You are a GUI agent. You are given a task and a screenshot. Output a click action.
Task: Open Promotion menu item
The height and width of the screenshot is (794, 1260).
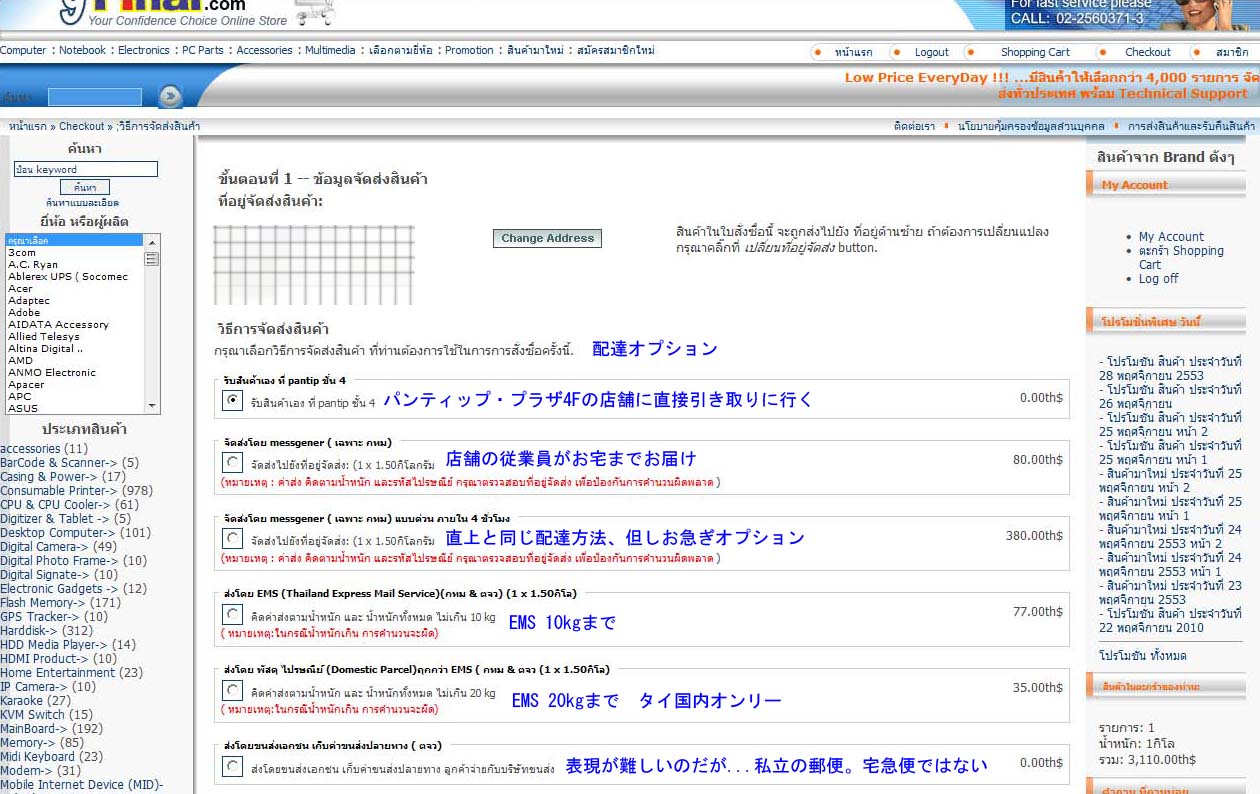click(x=469, y=50)
